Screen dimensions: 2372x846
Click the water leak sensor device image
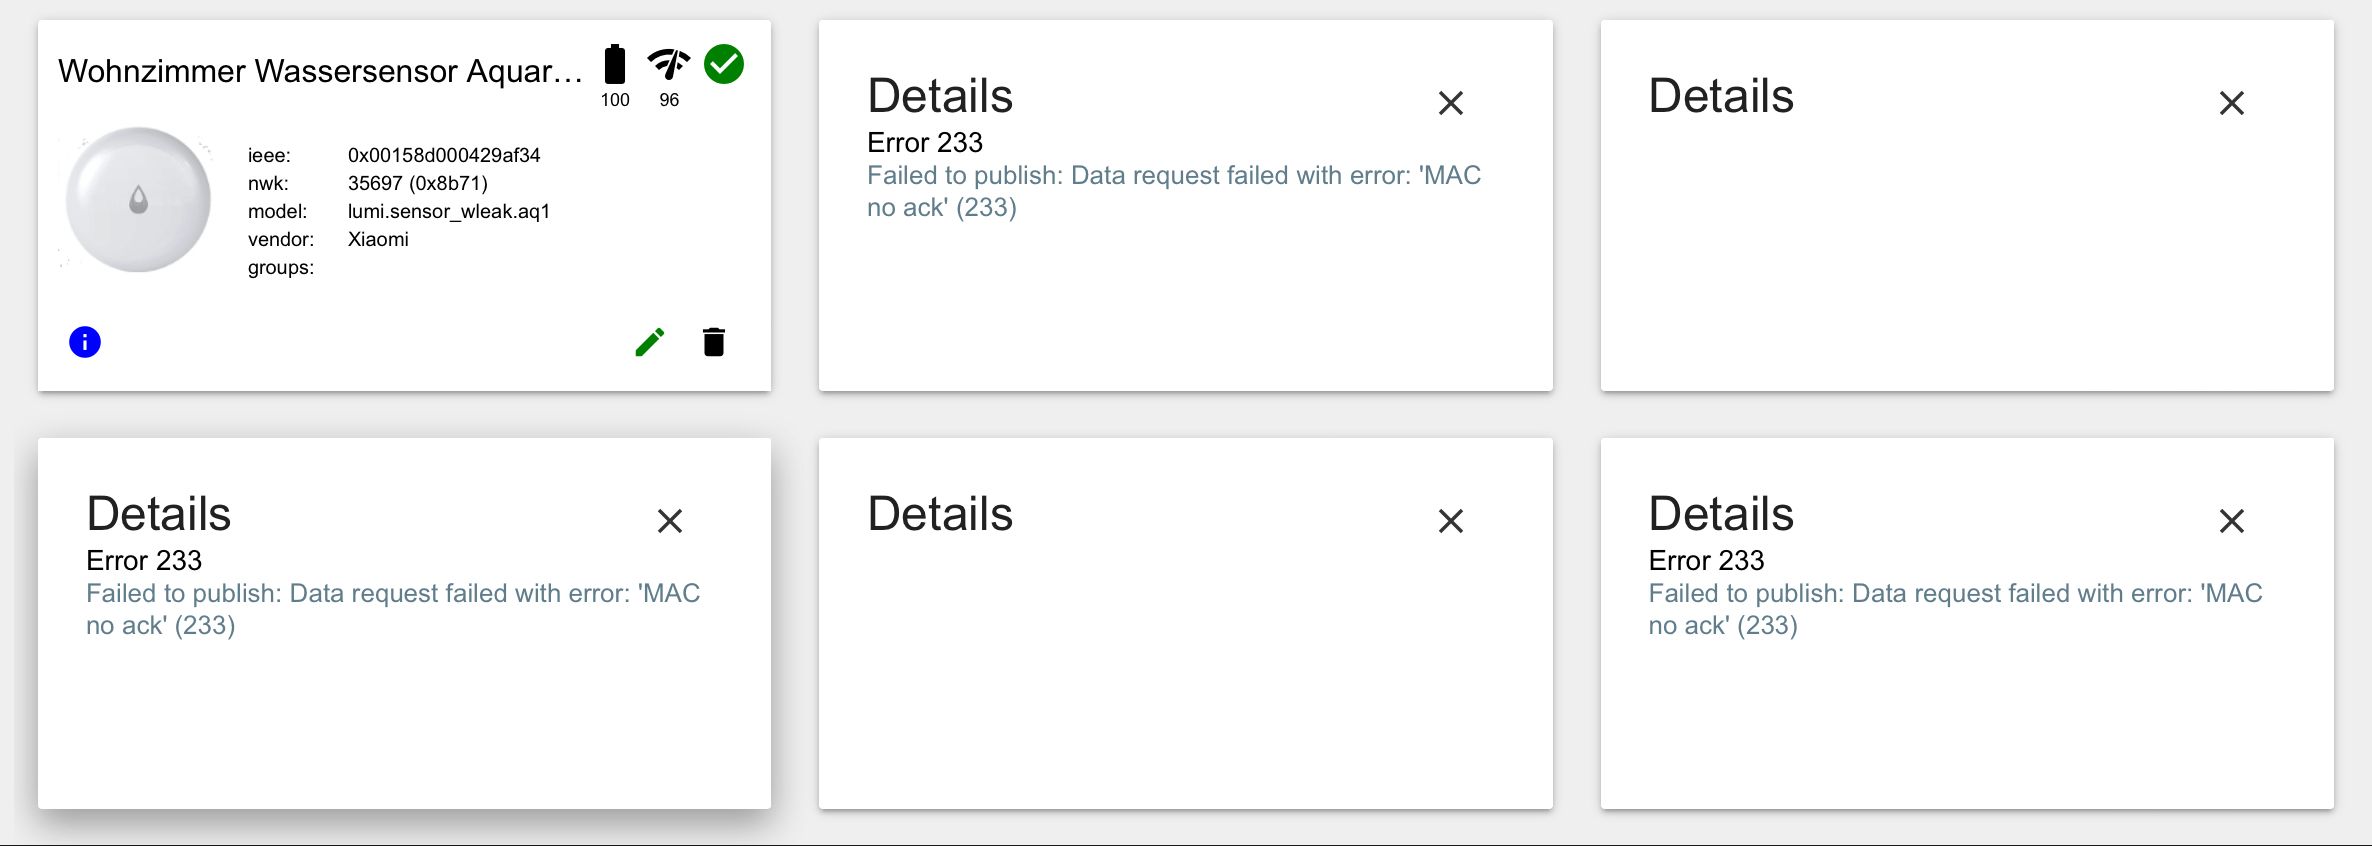(138, 199)
